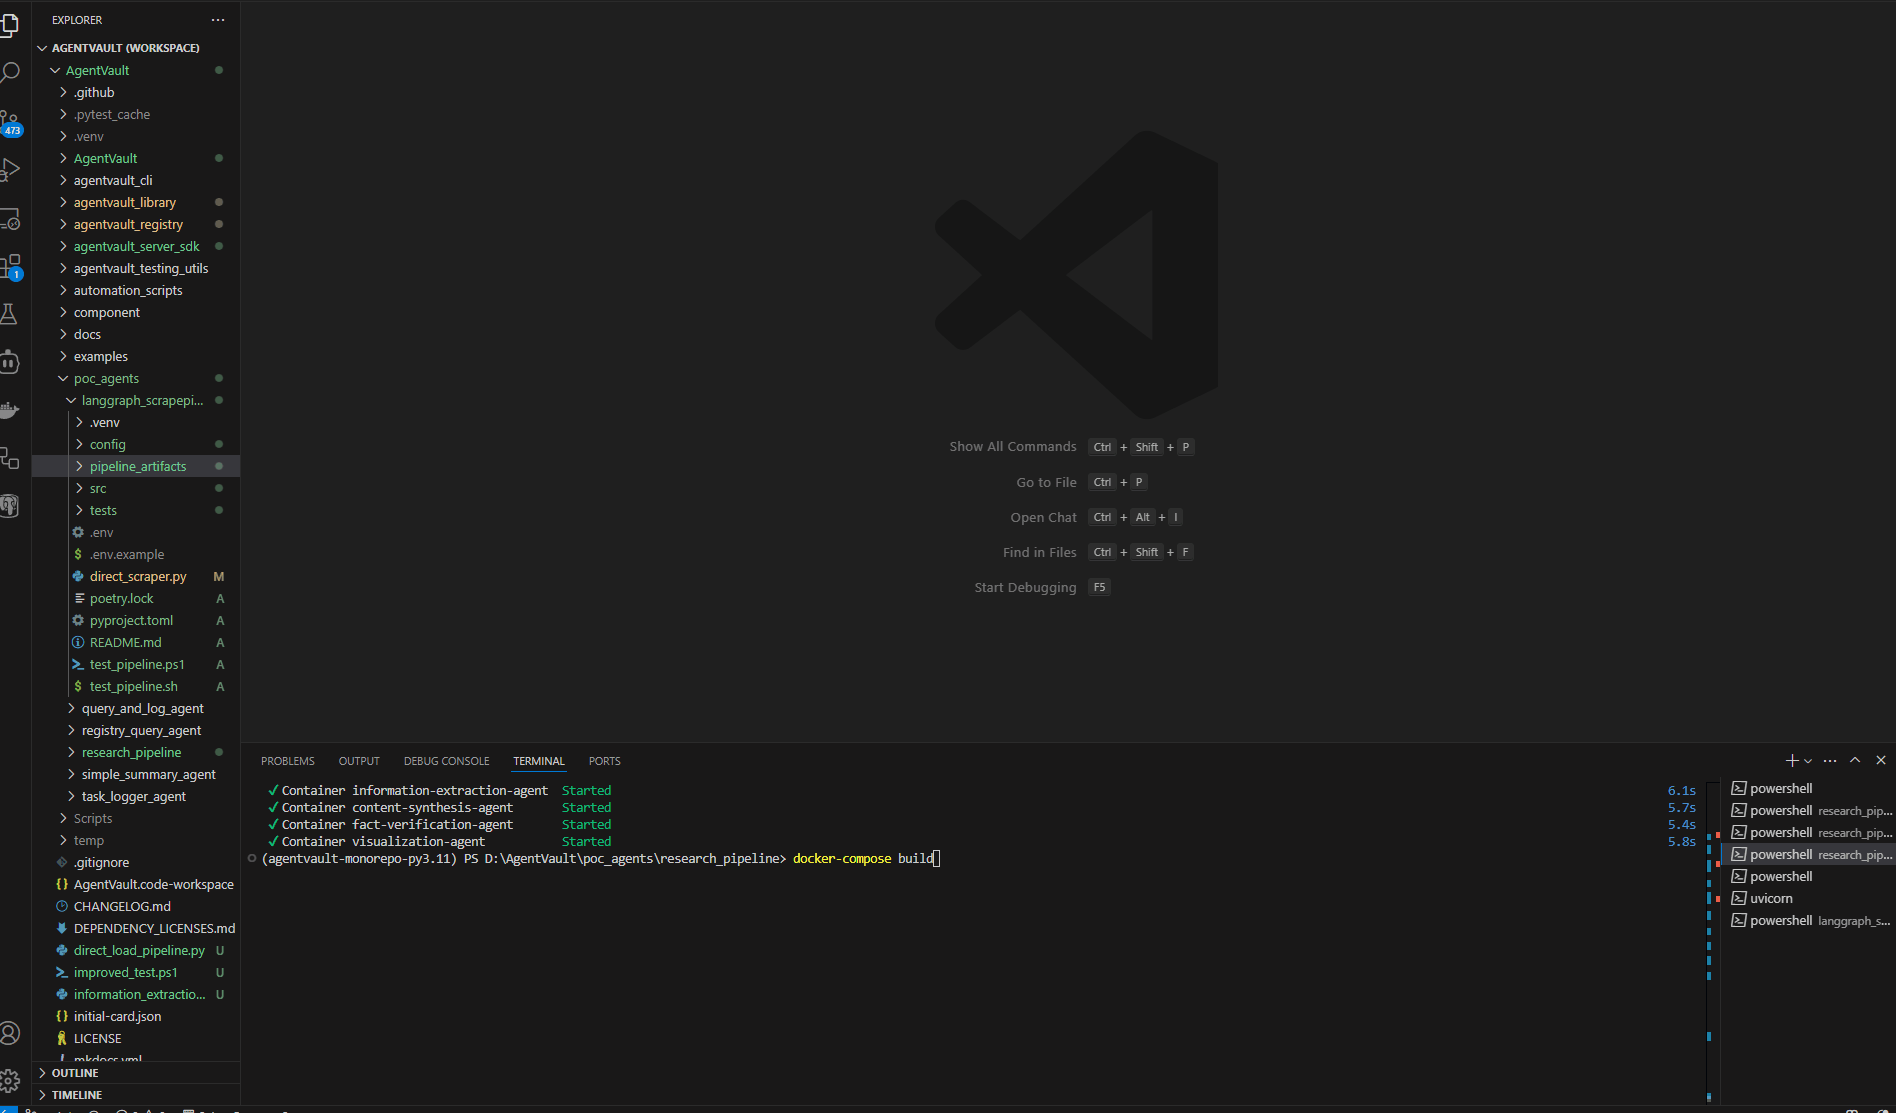Open the Testing flask icon view
This screenshot has width=1896, height=1113.
10,314
